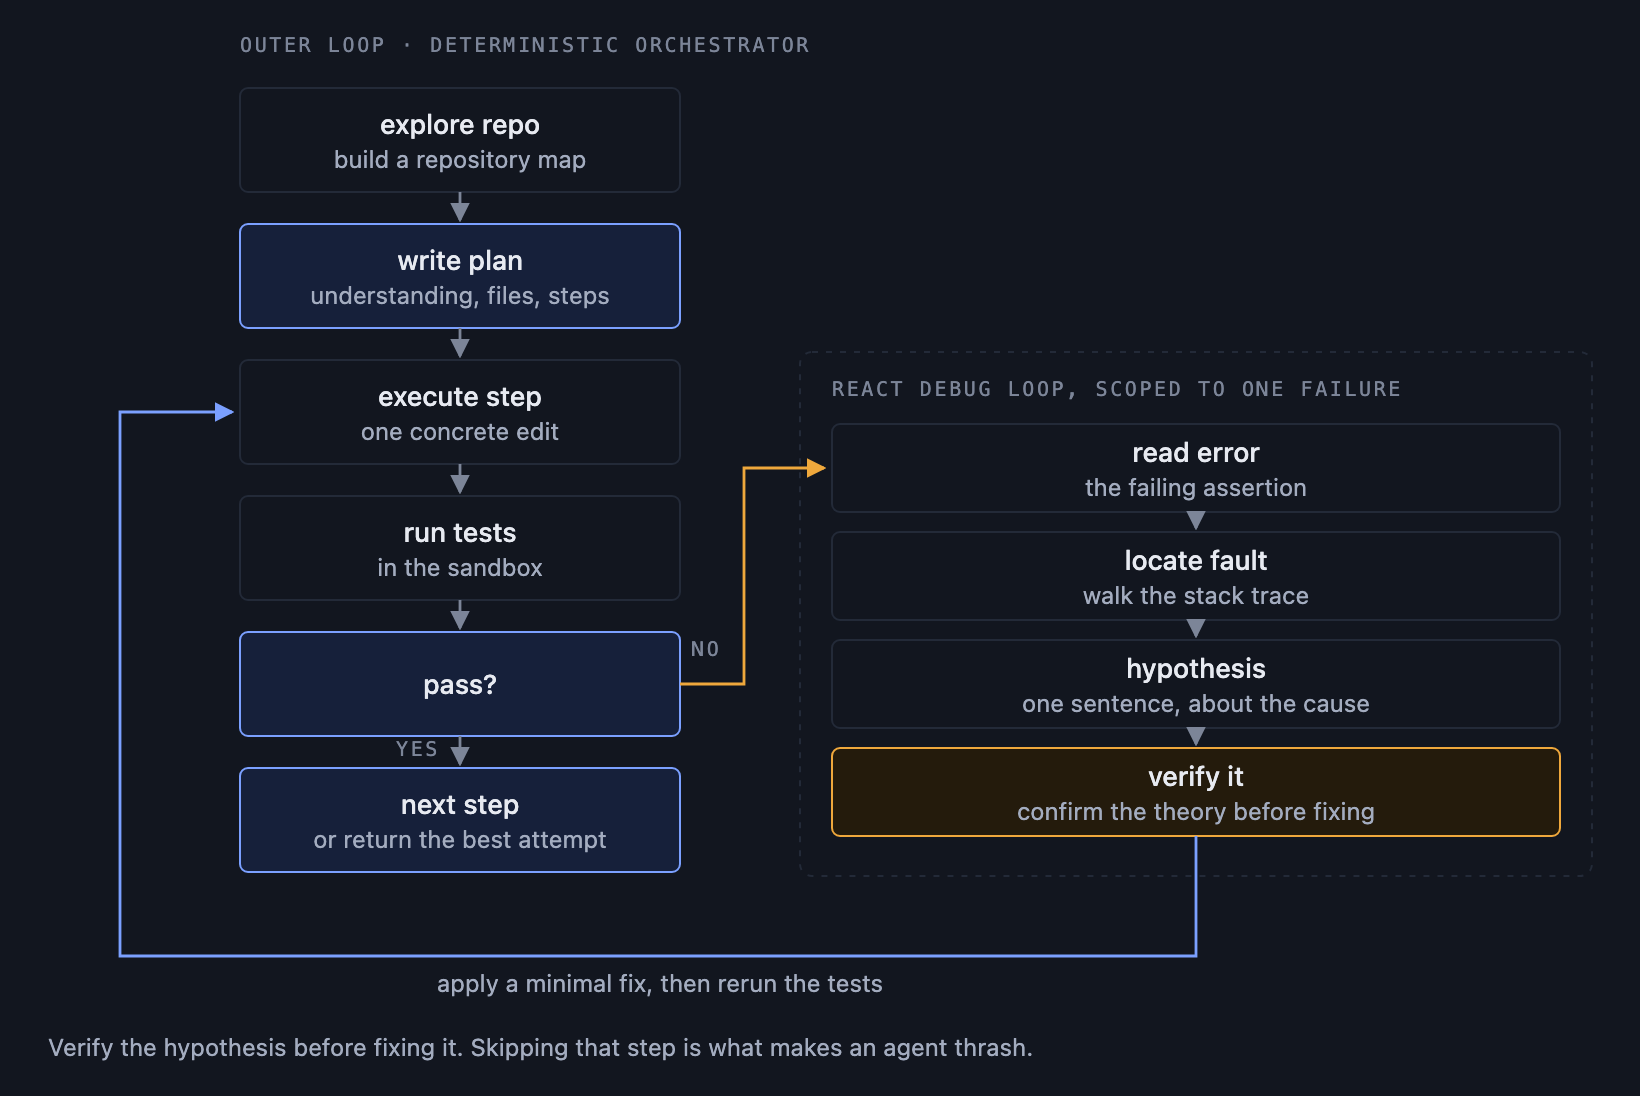Click 'apply a minimal fix, then rerun the tests'
The width and height of the screenshot is (1640, 1096).
(x=660, y=984)
